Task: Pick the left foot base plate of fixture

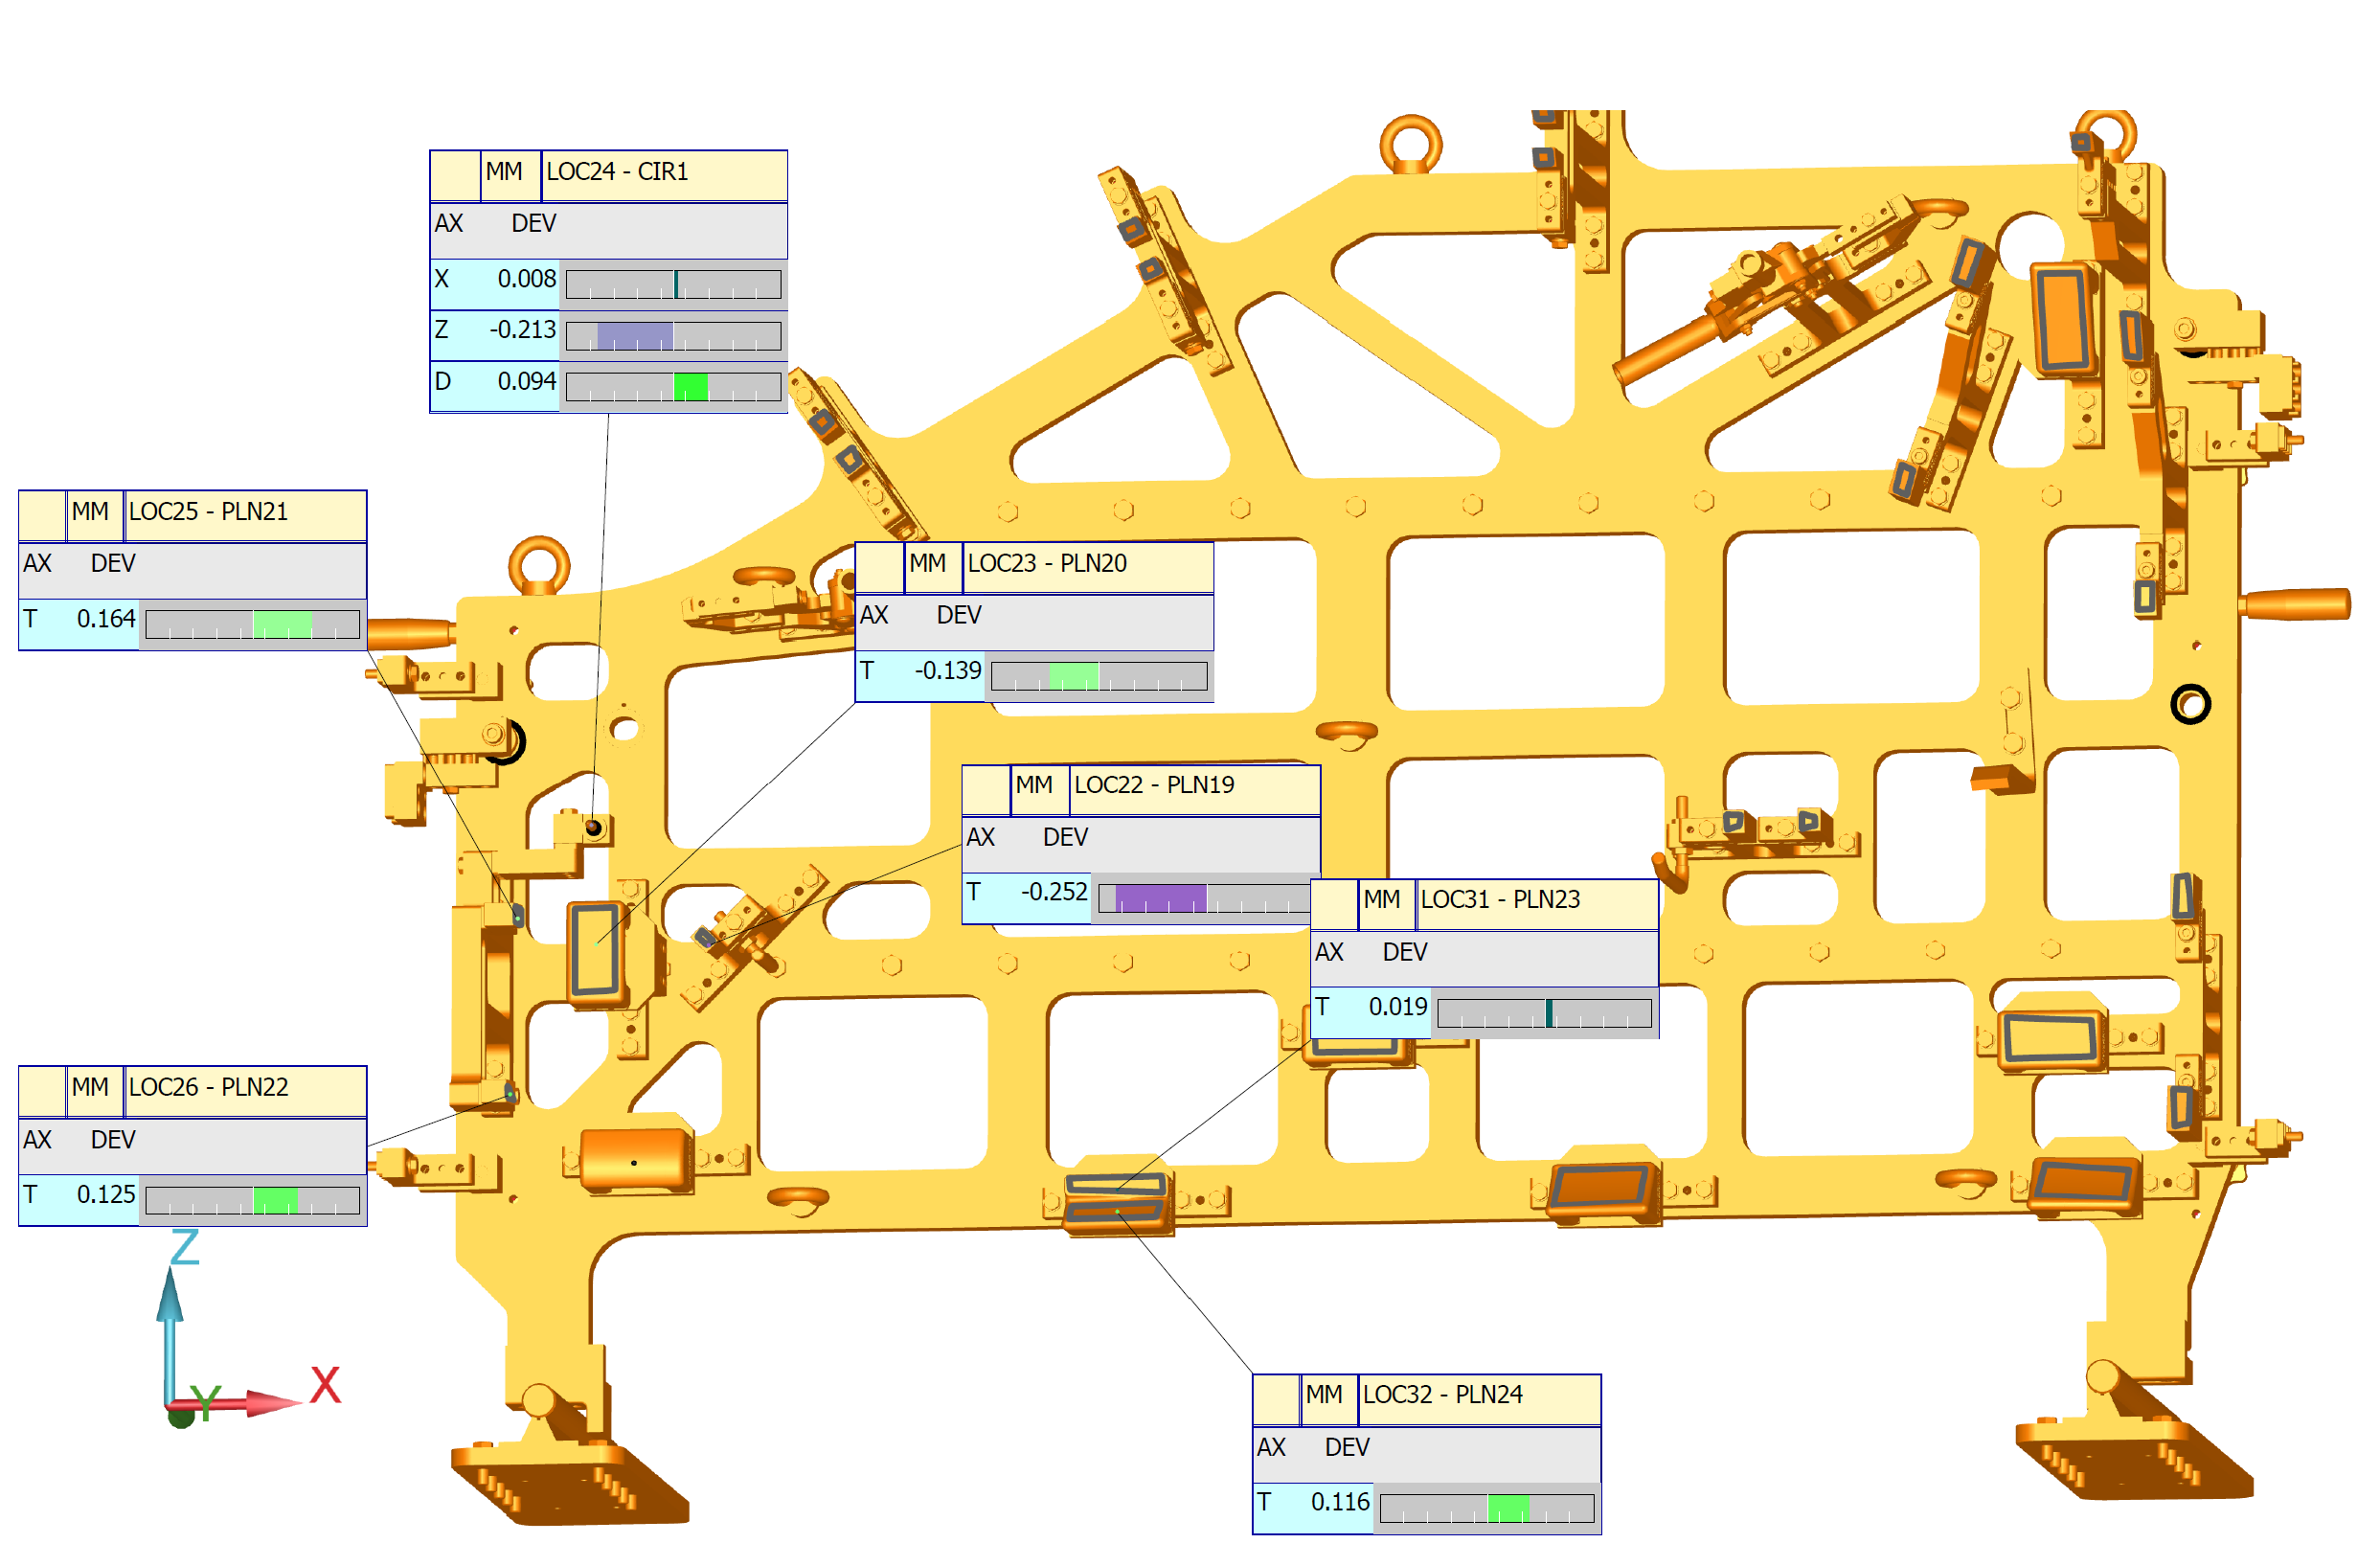Action: tap(570, 1483)
